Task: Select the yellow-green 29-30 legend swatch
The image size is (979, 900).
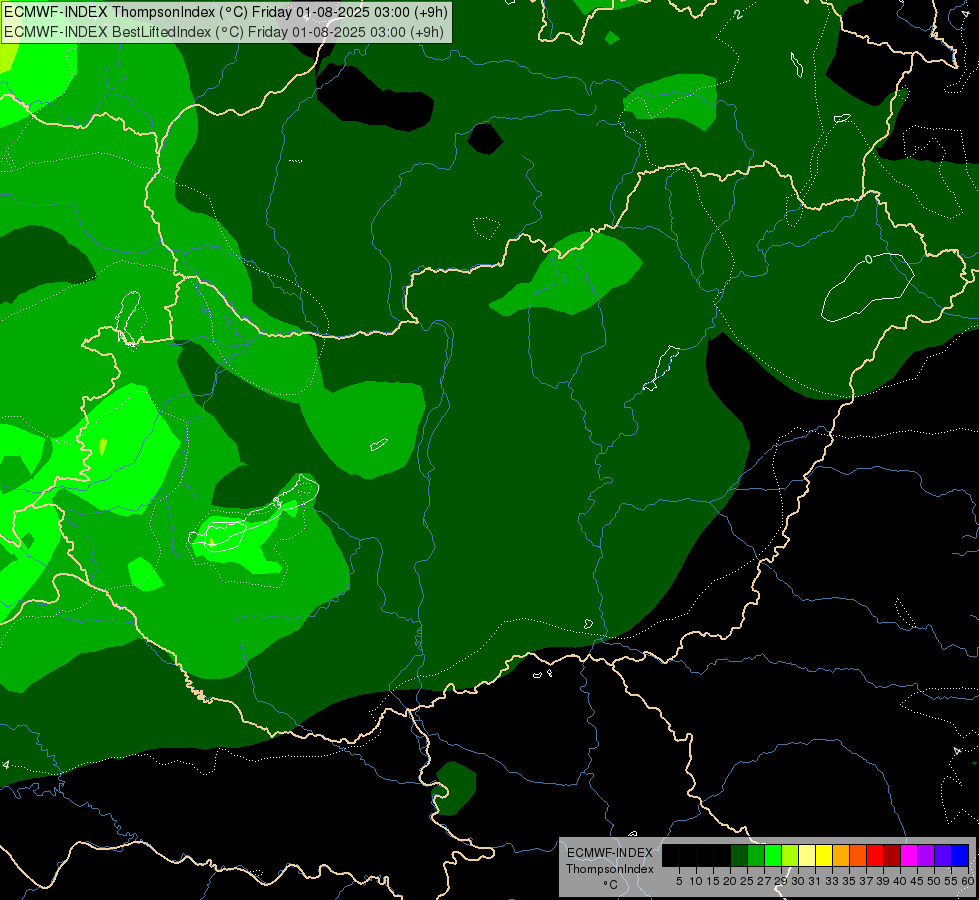Action: click(x=790, y=855)
